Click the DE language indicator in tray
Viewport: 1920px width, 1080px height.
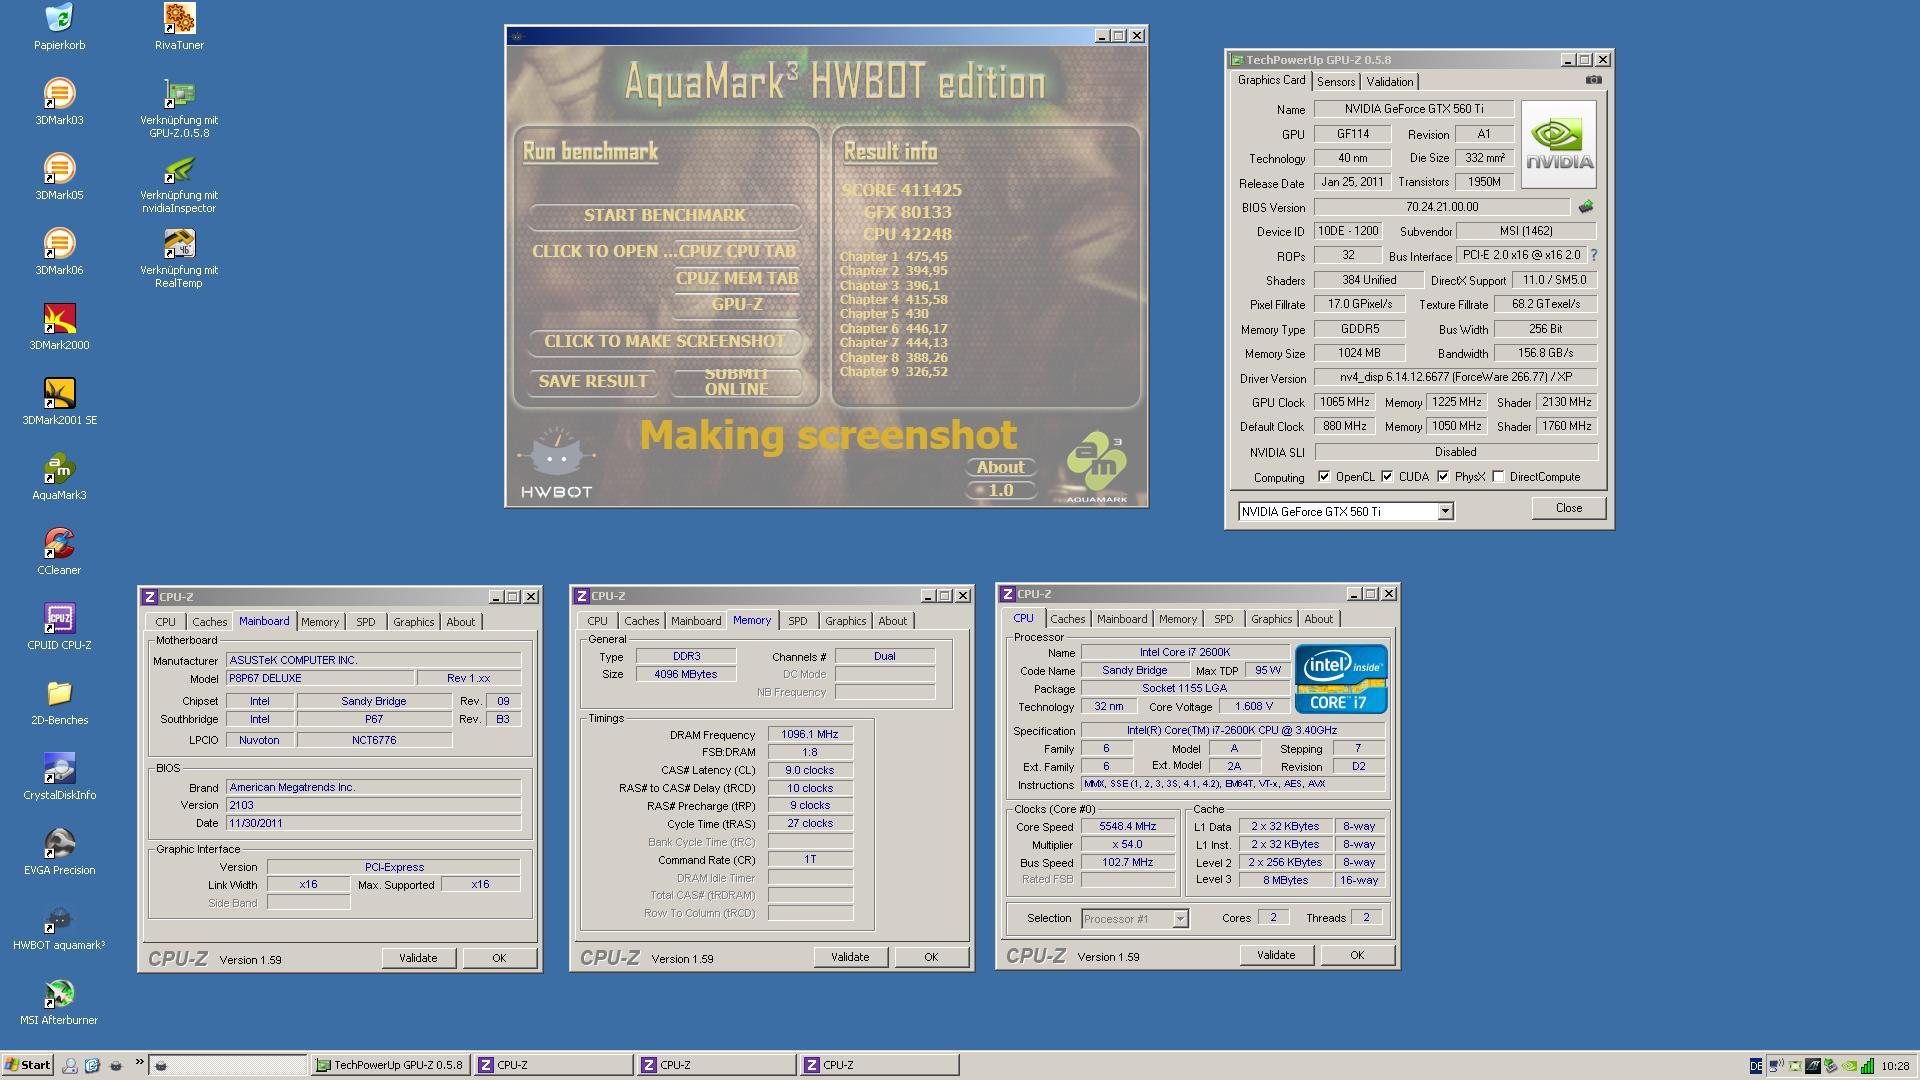[1756, 1066]
